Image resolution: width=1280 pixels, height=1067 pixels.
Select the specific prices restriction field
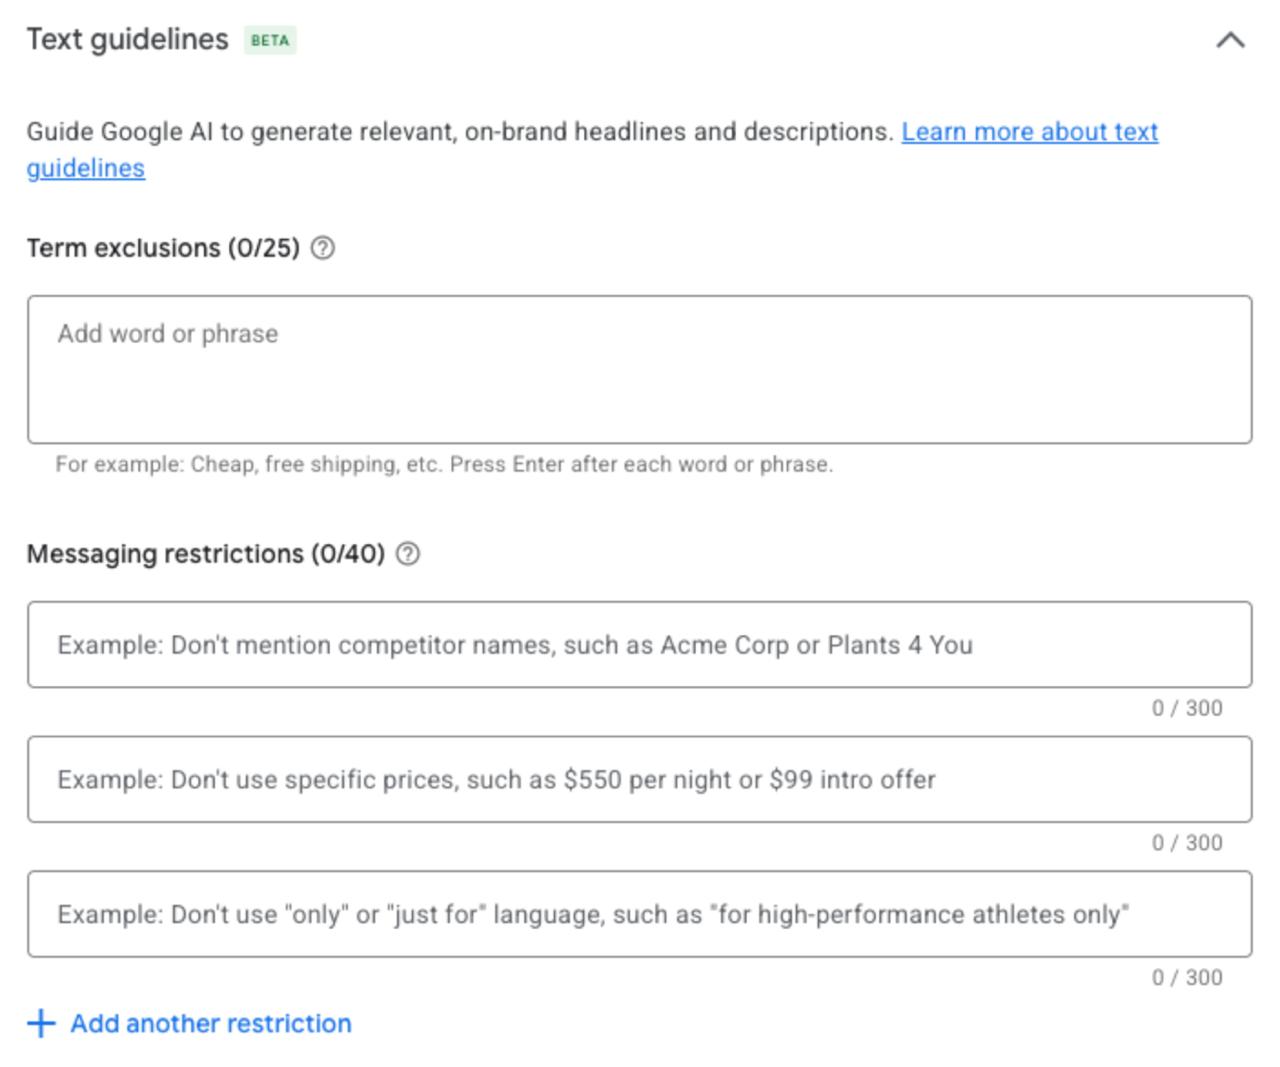click(x=640, y=780)
